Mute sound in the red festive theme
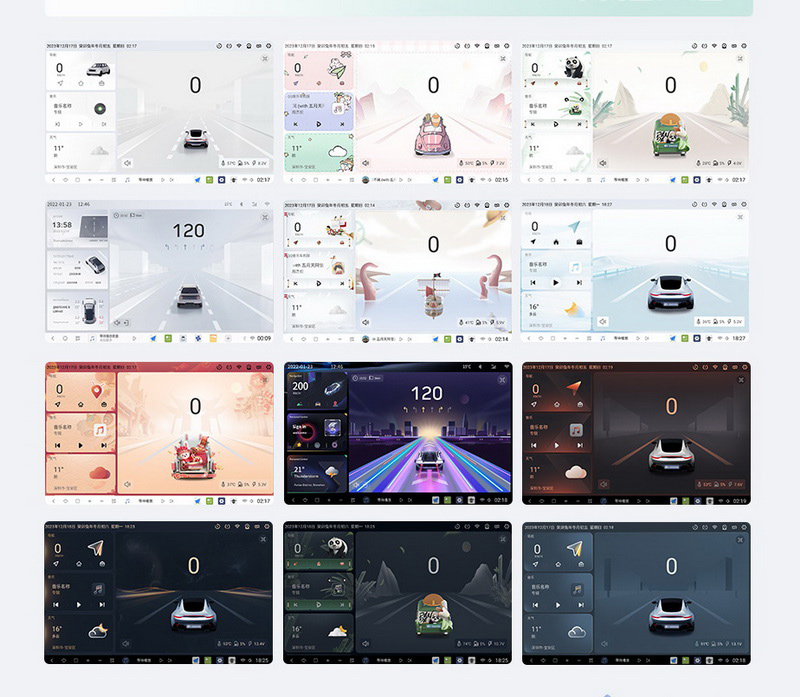 pyautogui.click(x=127, y=484)
